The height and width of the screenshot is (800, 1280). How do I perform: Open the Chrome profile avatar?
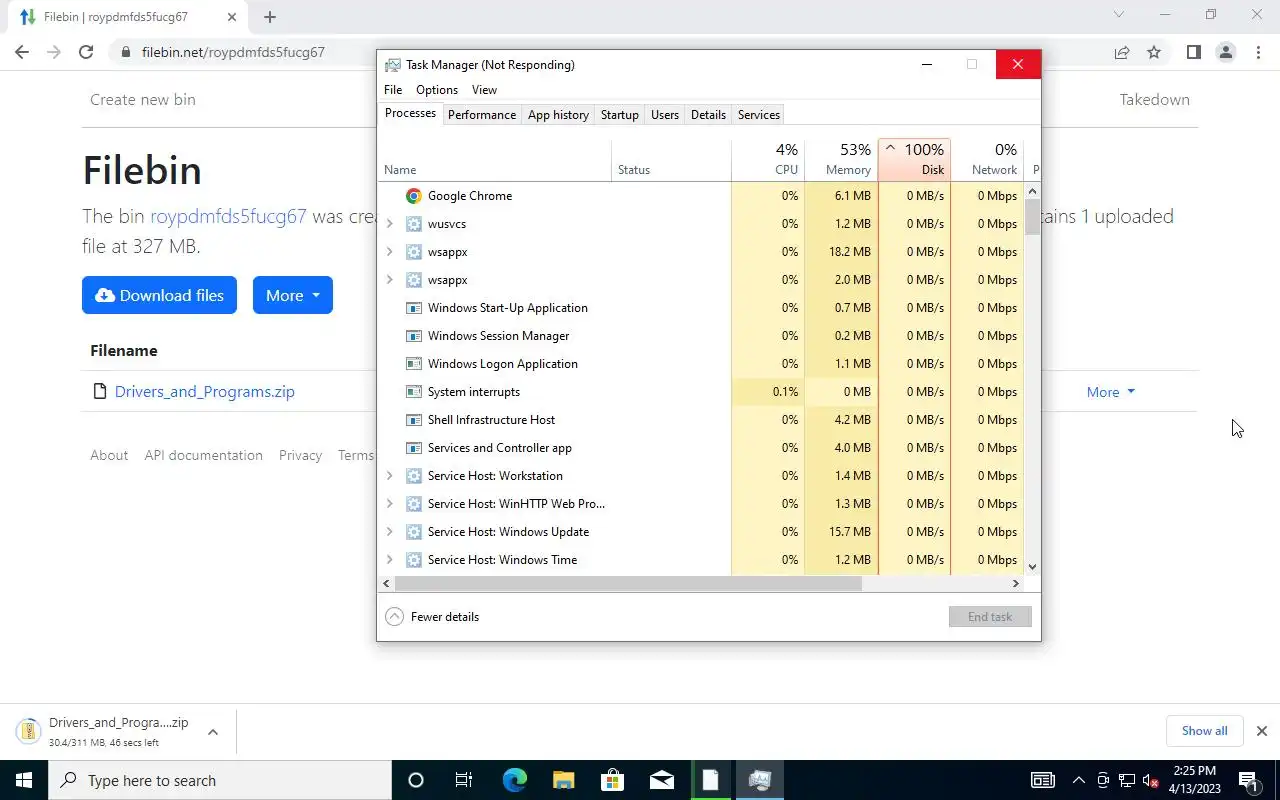pyautogui.click(x=1225, y=52)
